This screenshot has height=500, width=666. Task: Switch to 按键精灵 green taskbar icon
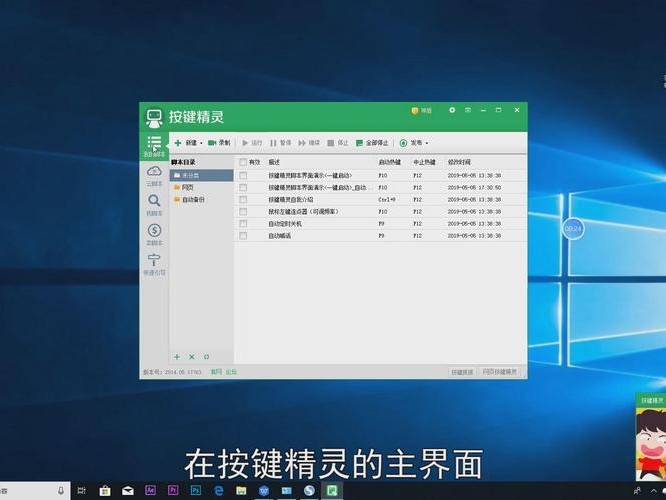coord(332,491)
